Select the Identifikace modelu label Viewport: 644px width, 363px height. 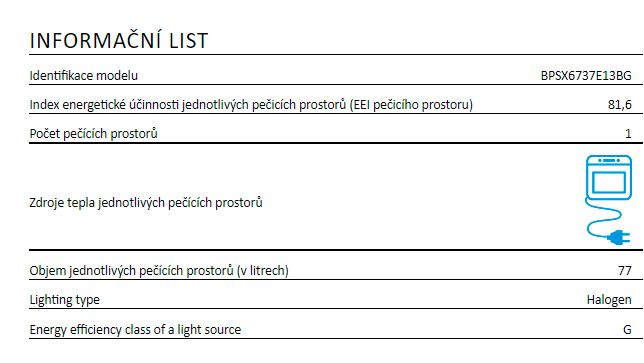click(84, 76)
